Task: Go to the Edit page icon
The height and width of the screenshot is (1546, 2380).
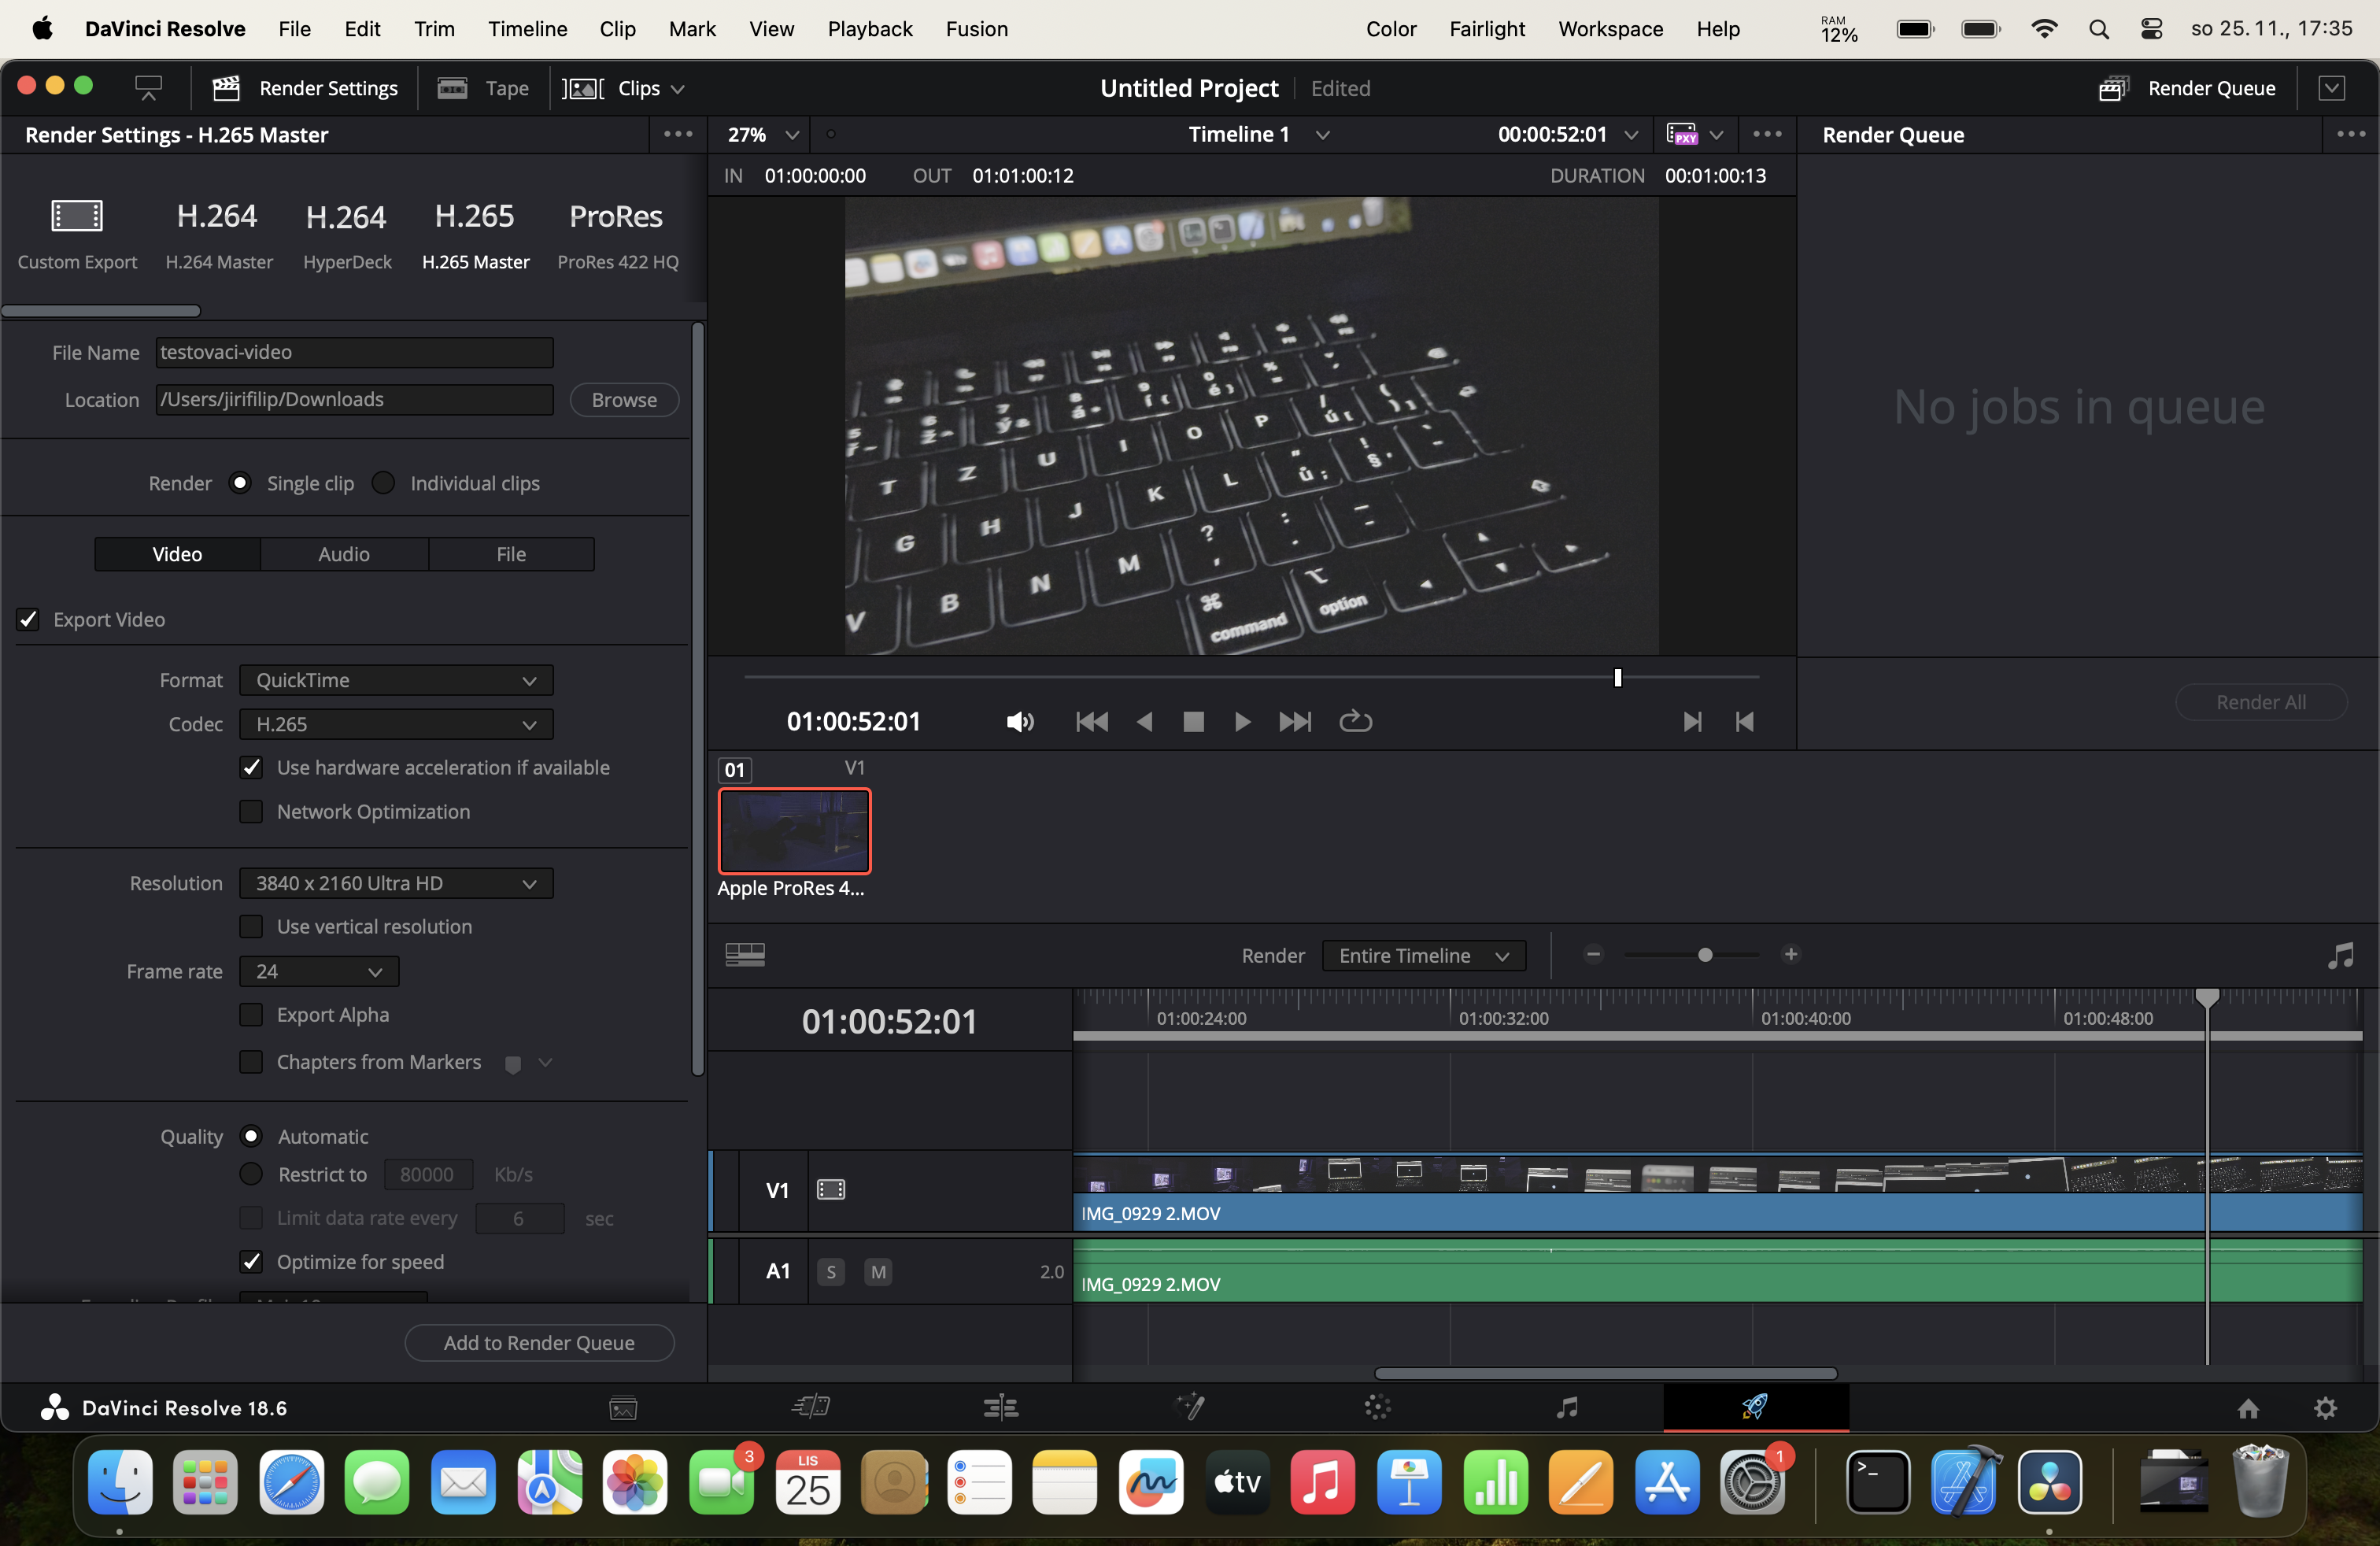Action: (1000, 1408)
